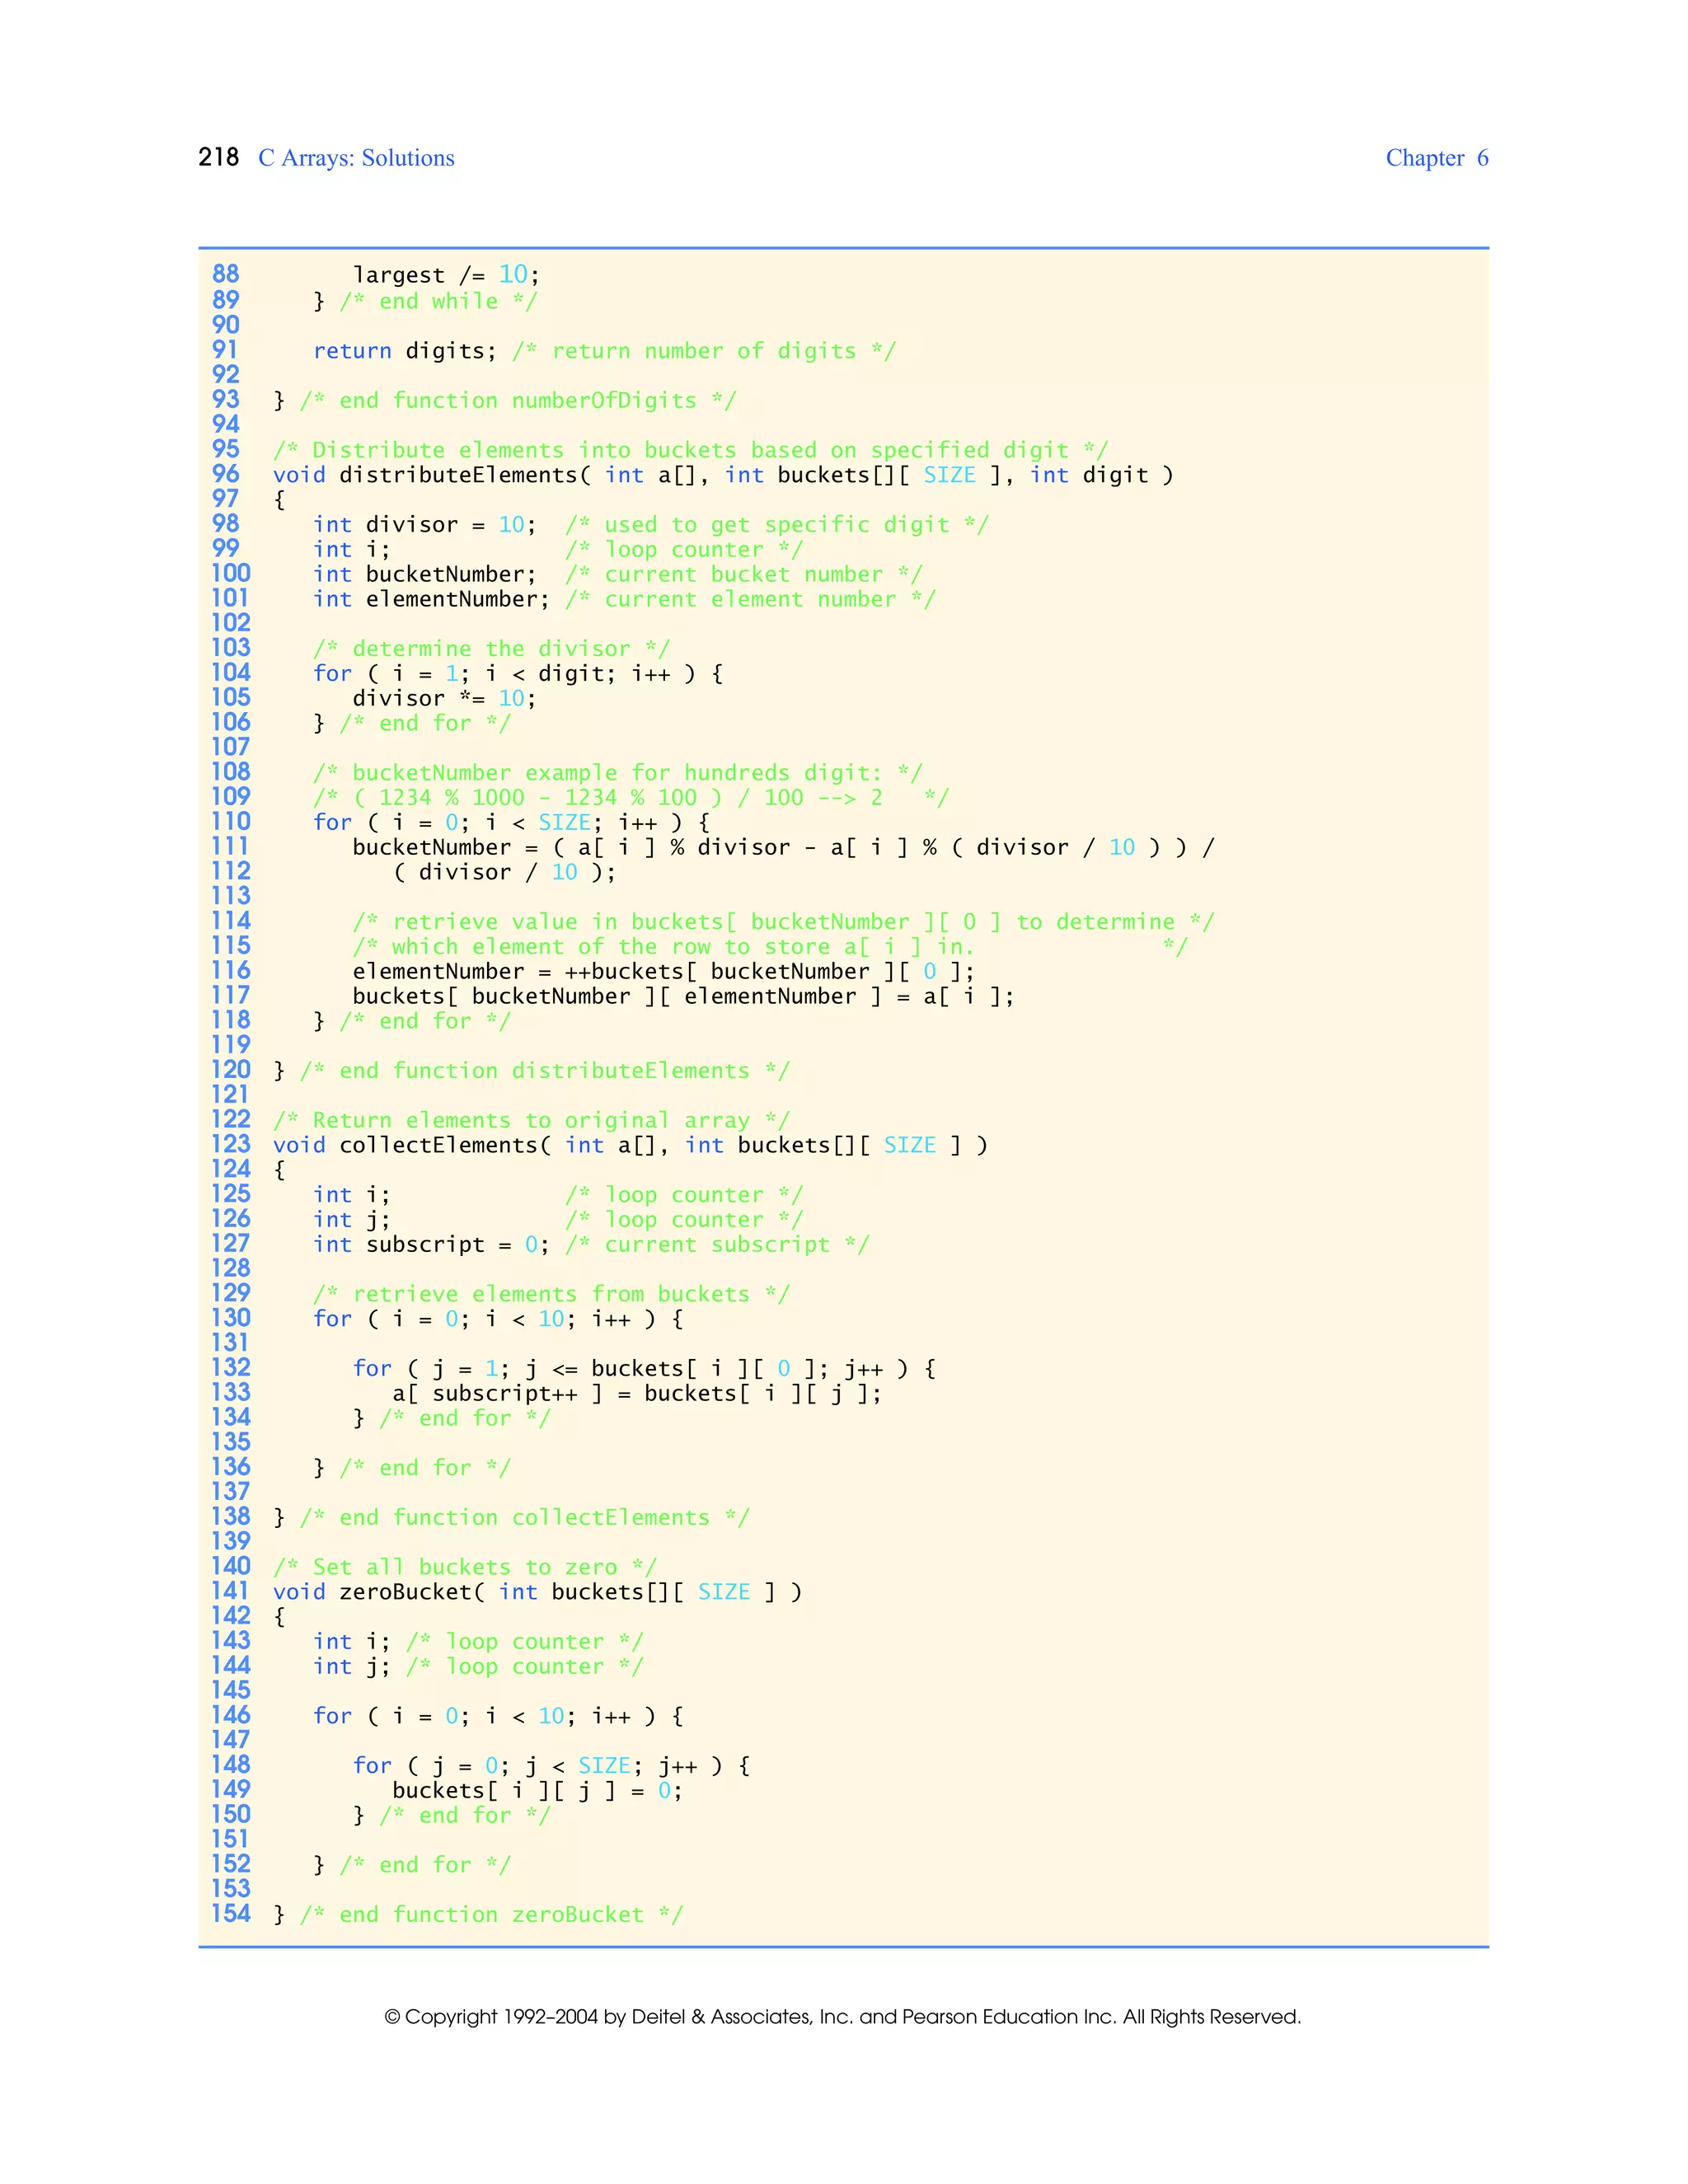Click comment 'end while' on line 89

(x=438, y=301)
